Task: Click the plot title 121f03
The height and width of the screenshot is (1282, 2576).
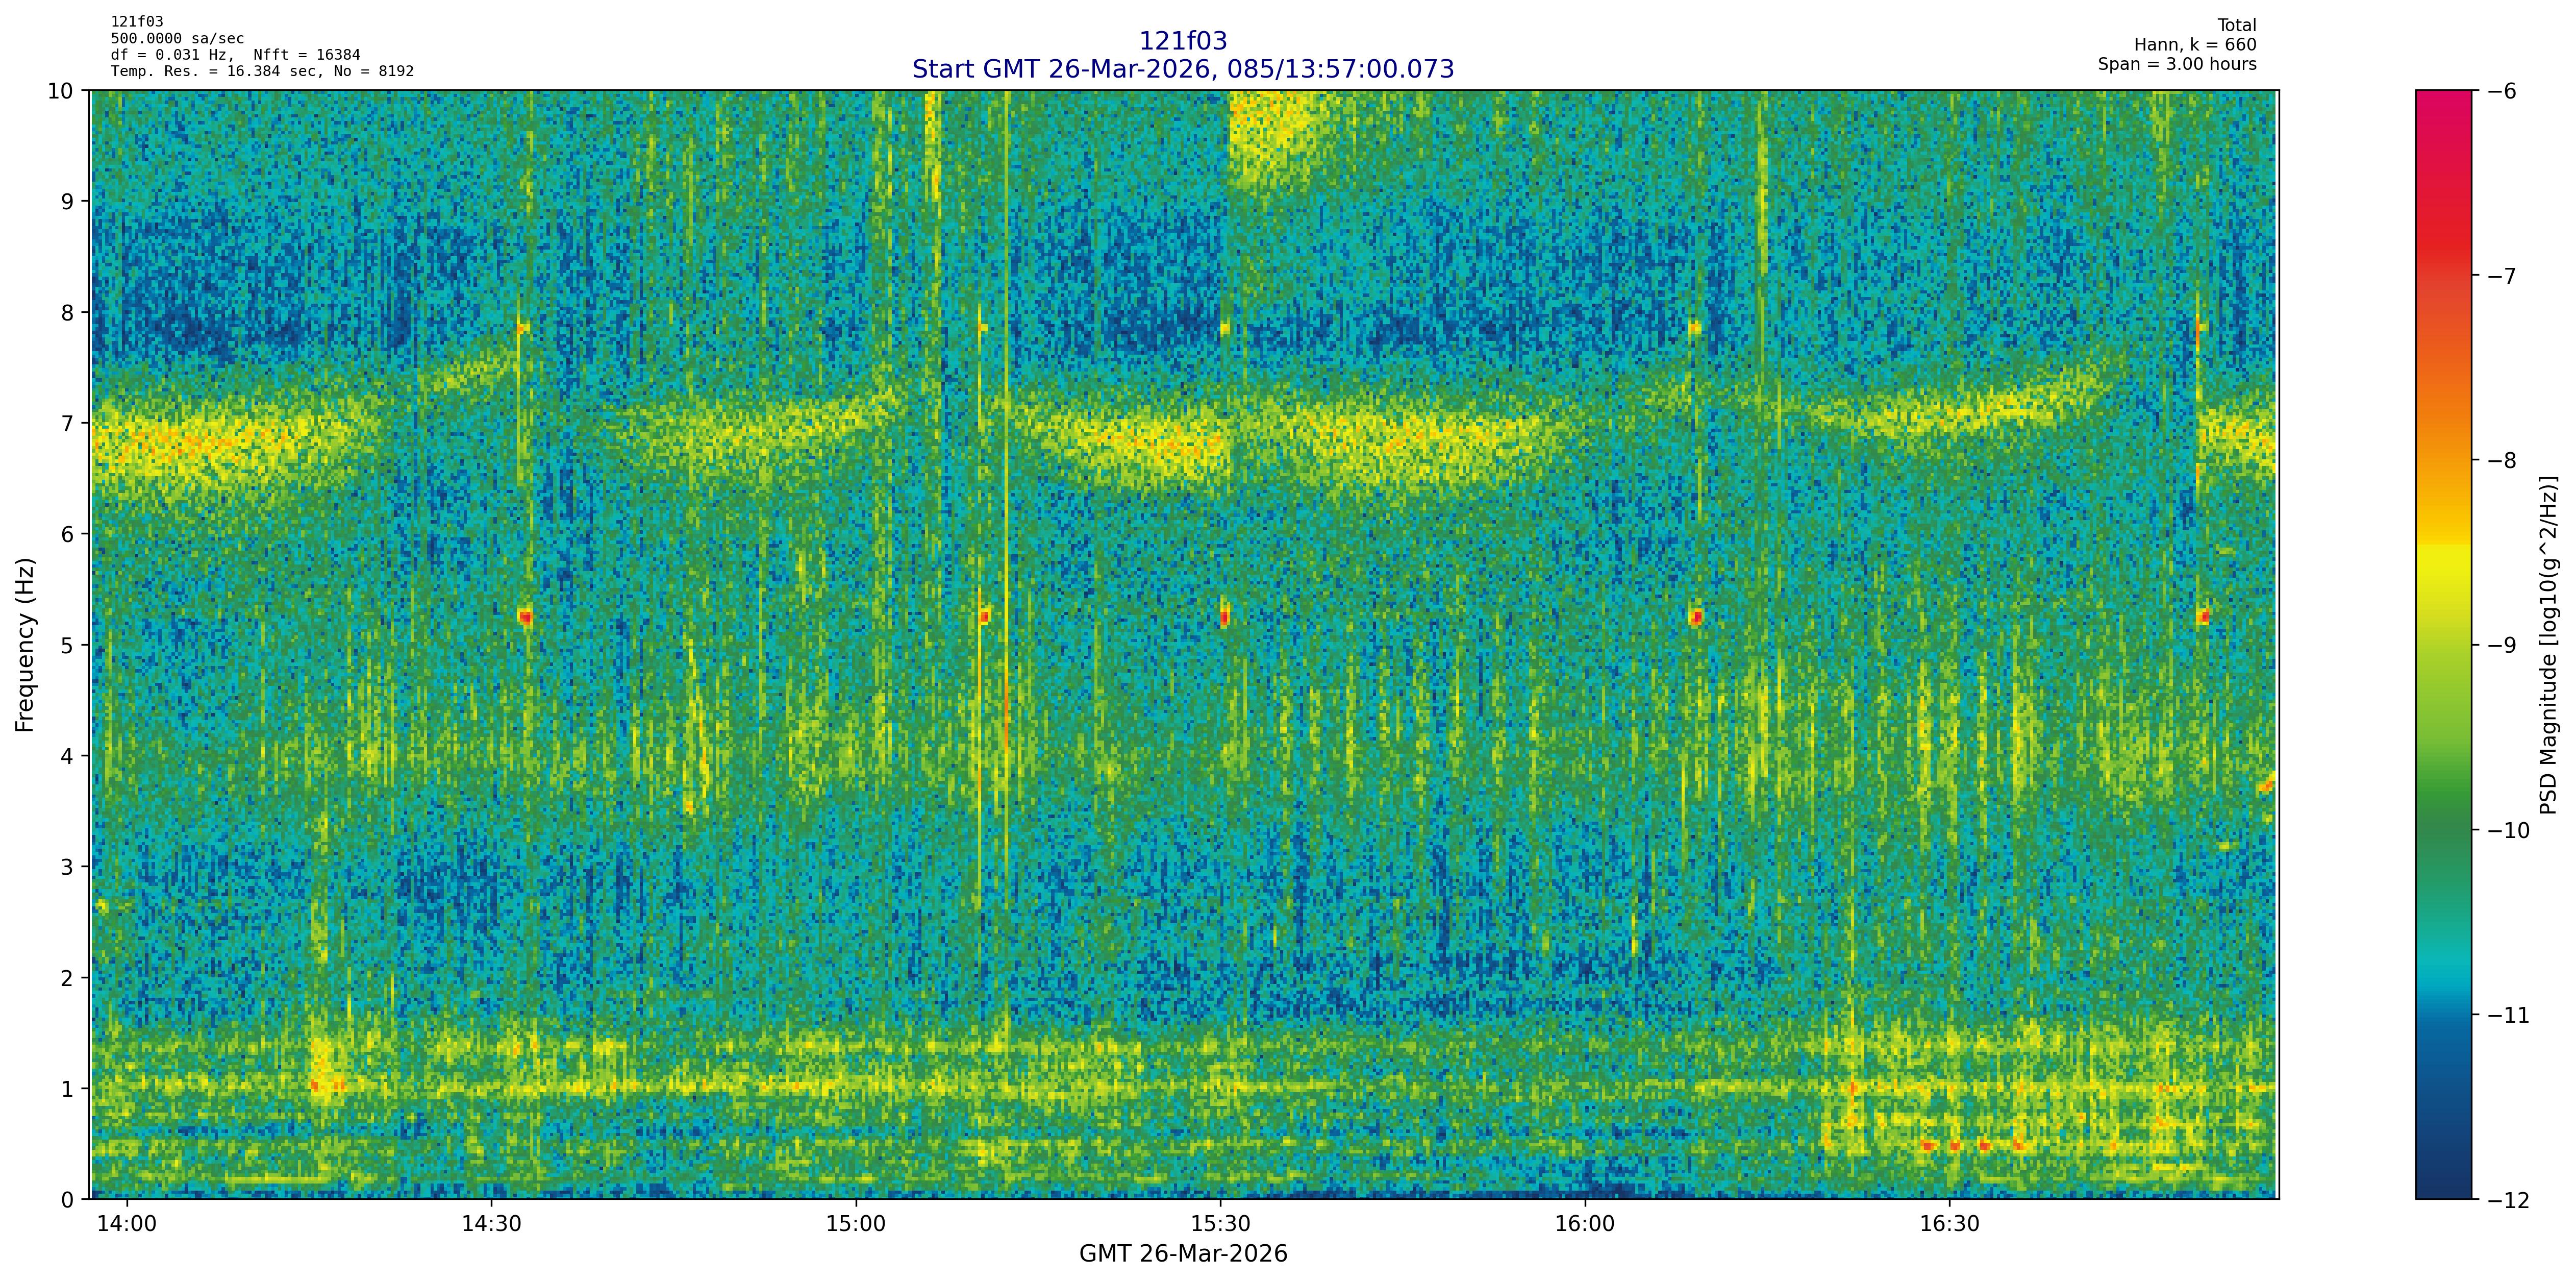Action: click(1183, 41)
